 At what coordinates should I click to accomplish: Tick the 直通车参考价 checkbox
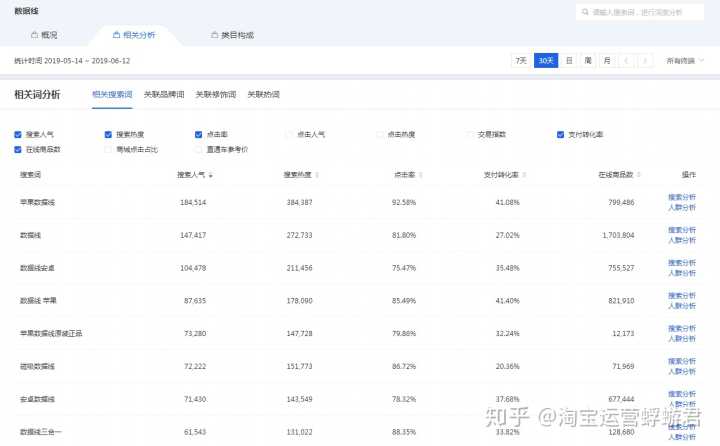[x=199, y=149]
